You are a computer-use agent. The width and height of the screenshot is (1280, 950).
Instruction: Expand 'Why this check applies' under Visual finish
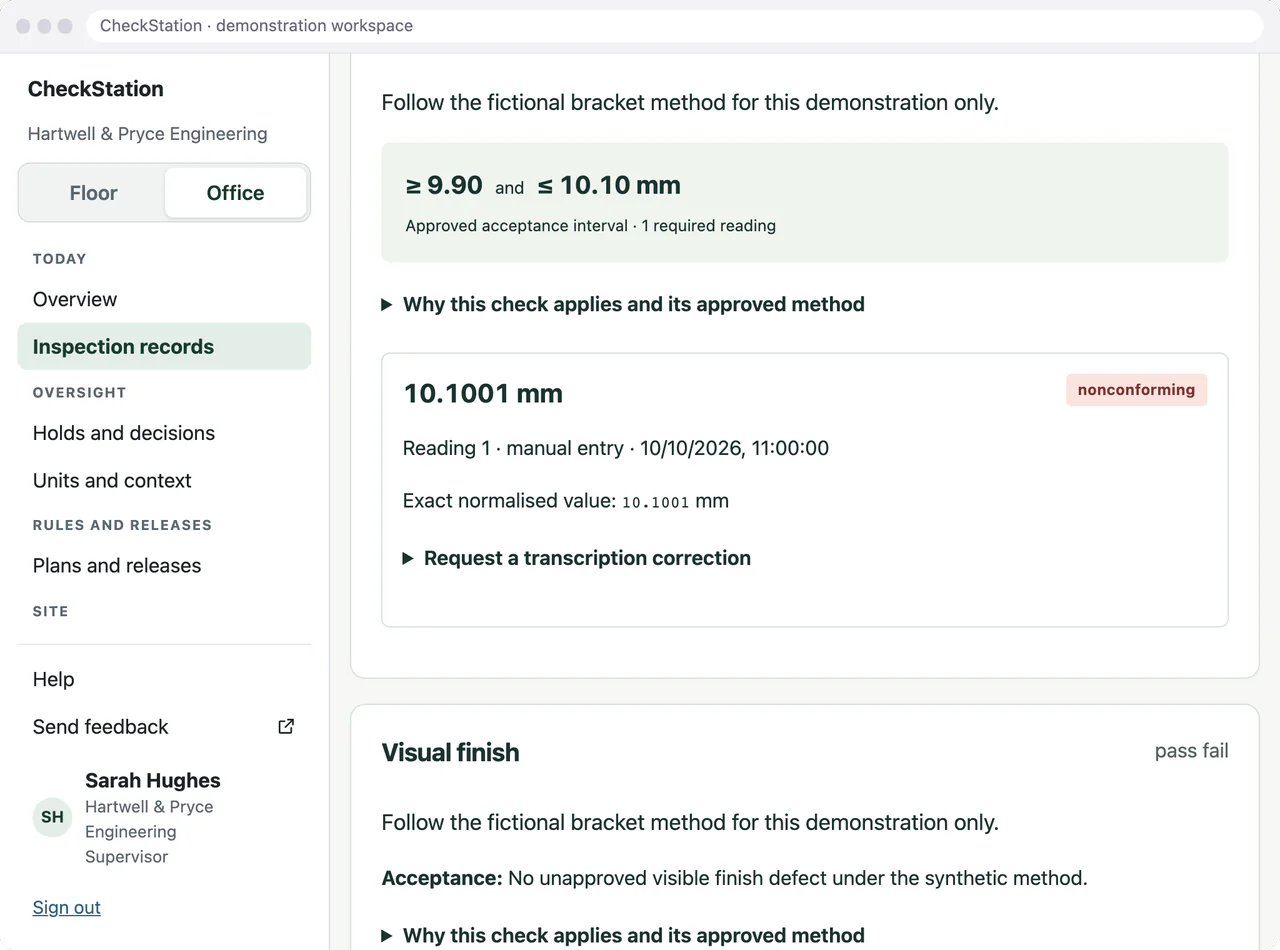pos(623,936)
